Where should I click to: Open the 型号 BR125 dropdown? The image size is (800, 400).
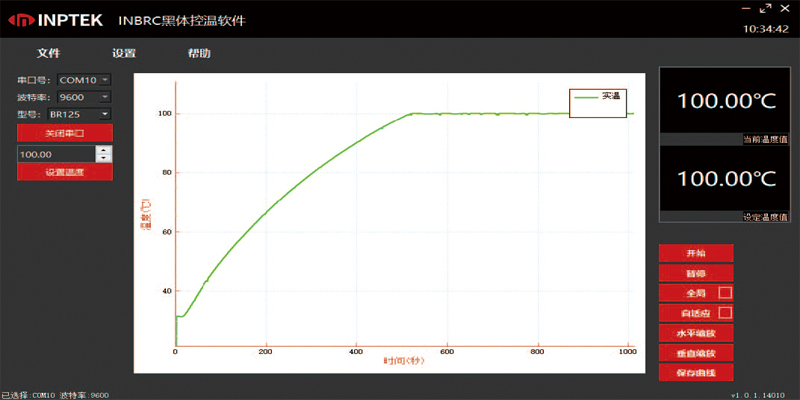pos(105,114)
